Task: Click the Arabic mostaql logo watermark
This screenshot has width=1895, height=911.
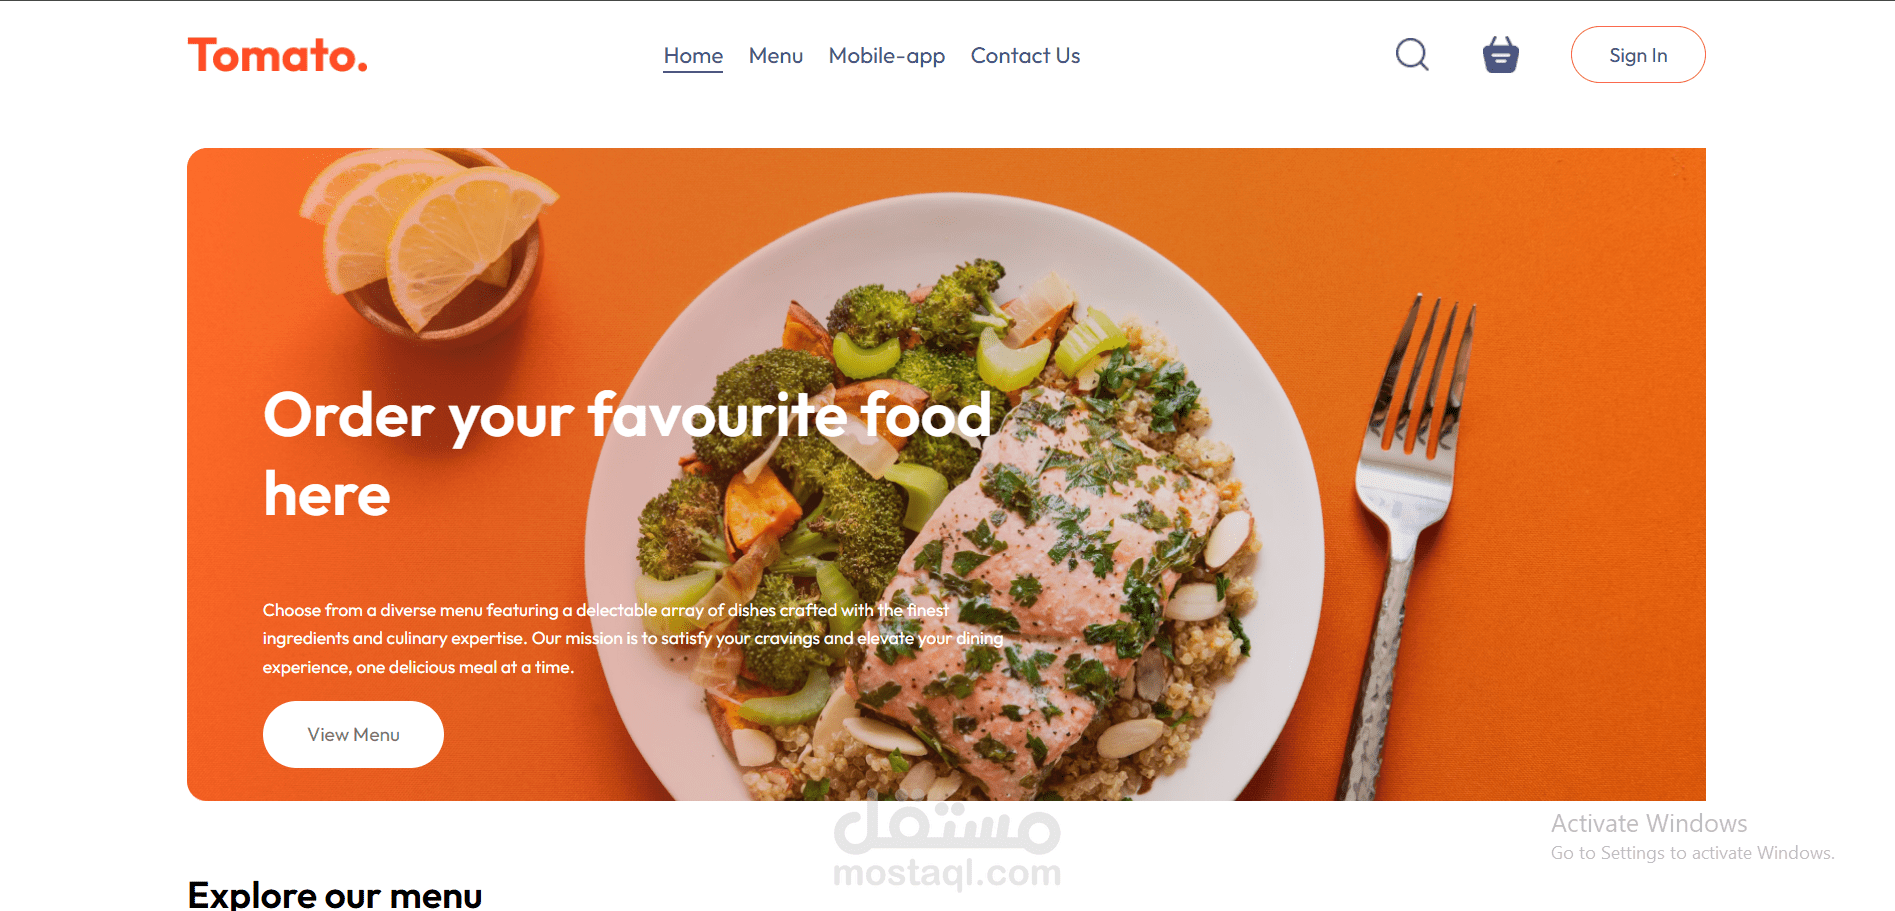Action: point(947,826)
